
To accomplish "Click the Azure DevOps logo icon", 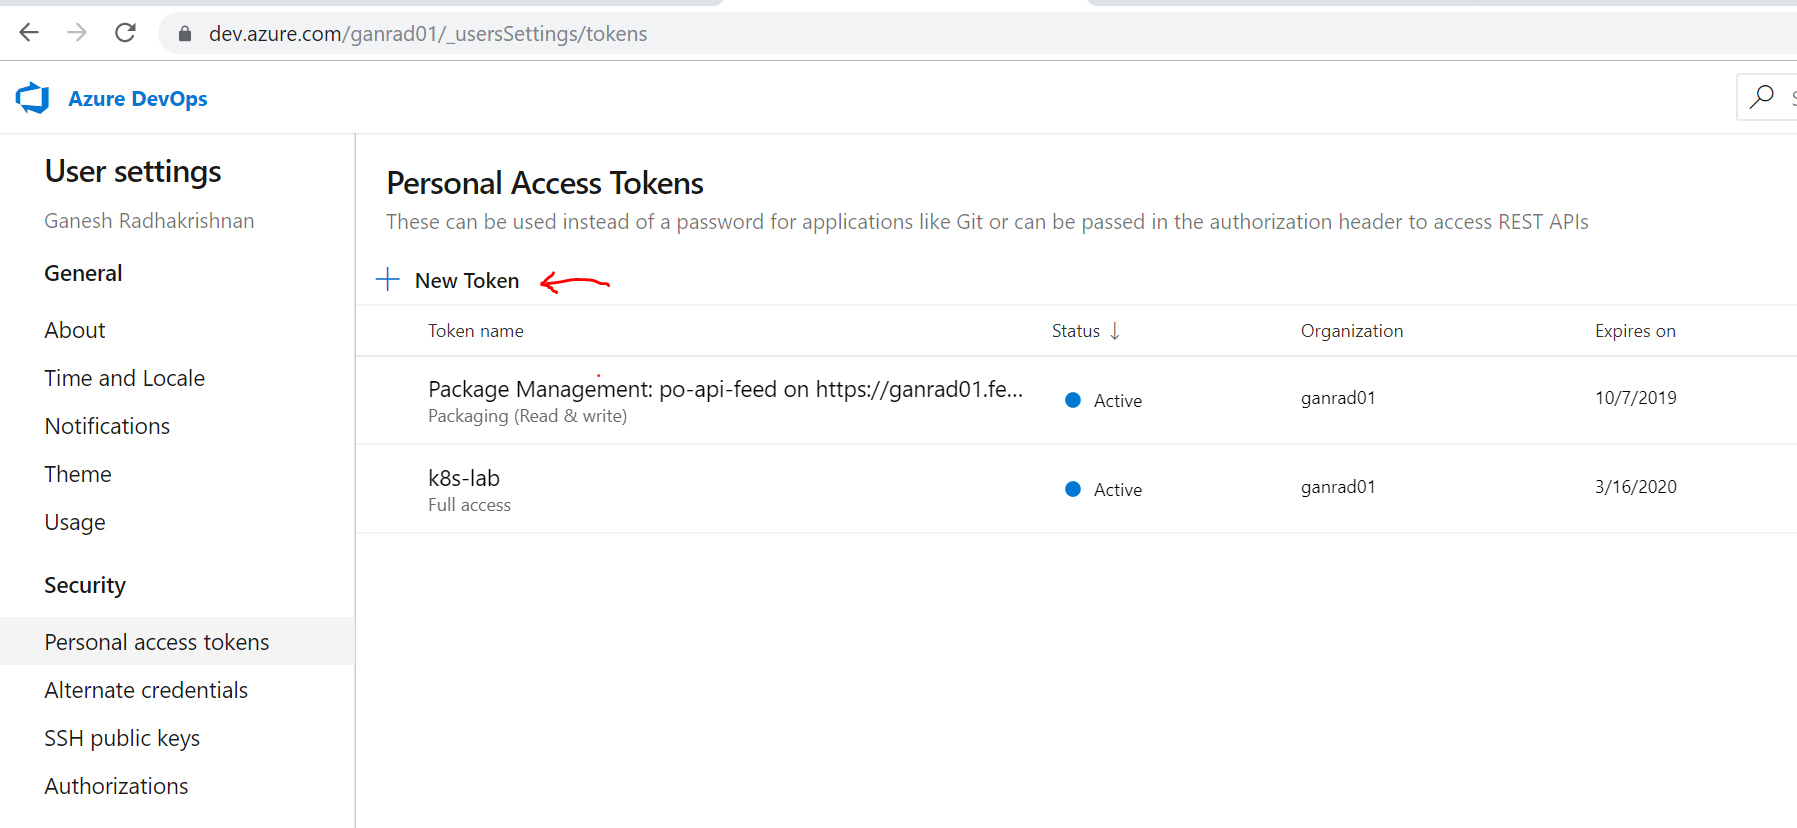I will pyautogui.click(x=32, y=98).
